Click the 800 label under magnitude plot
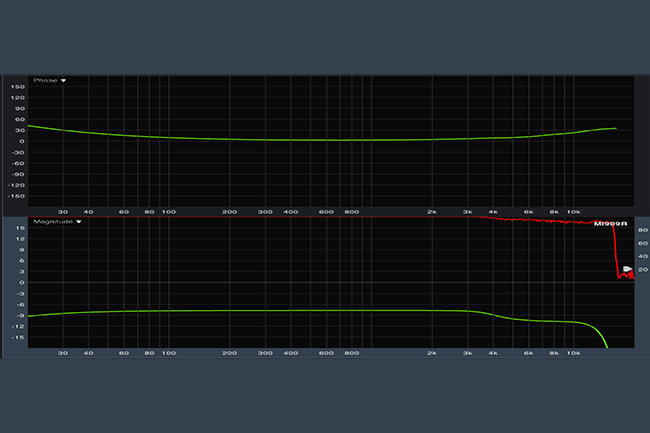 (x=351, y=353)
